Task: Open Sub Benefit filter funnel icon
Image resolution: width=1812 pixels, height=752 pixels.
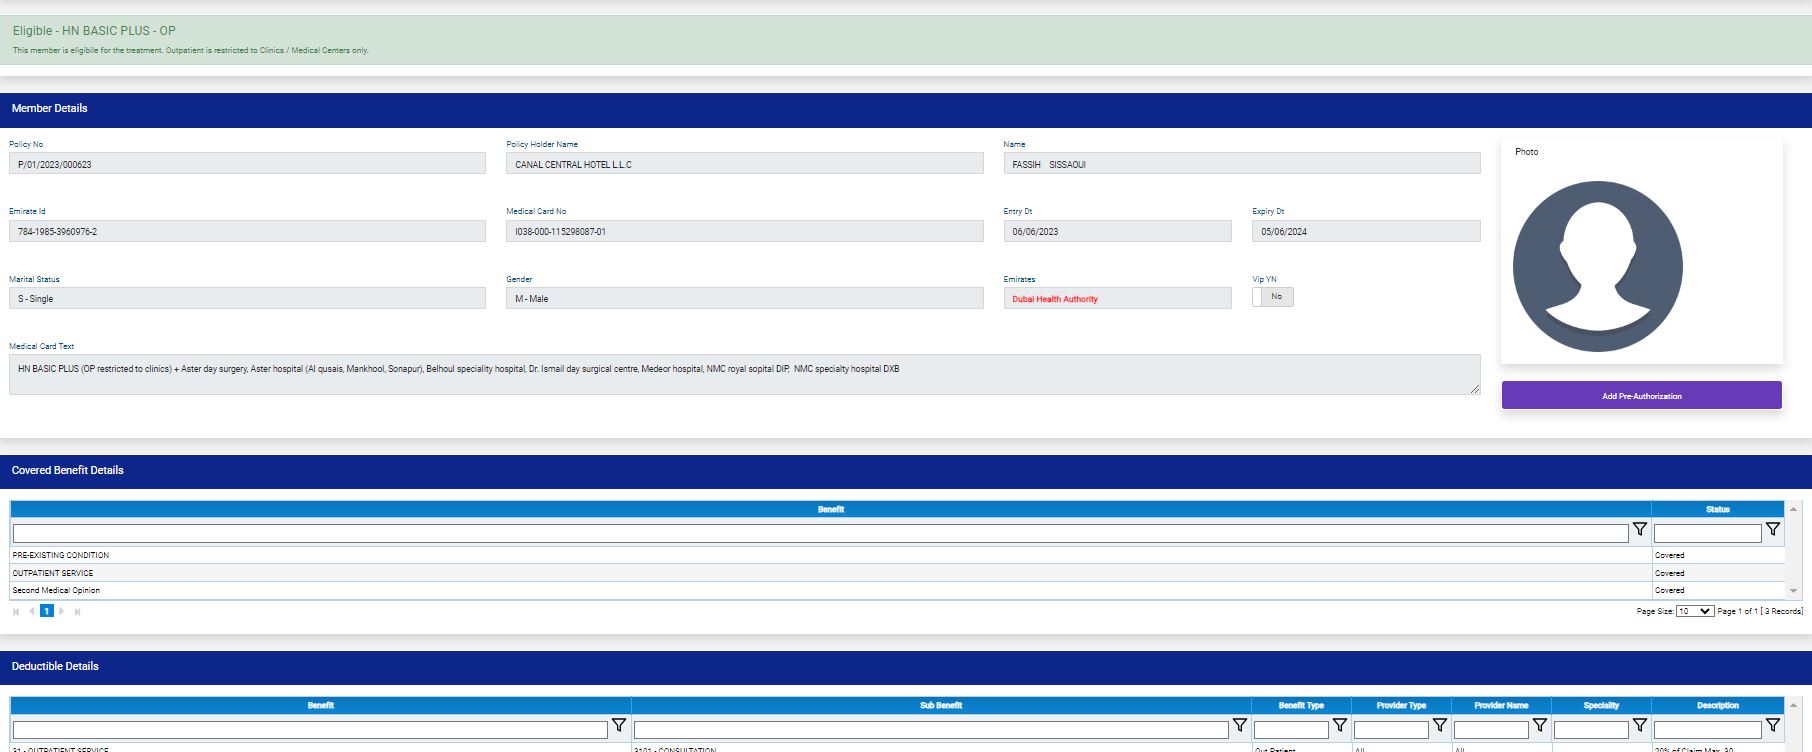Action: tap(1239, 725)
